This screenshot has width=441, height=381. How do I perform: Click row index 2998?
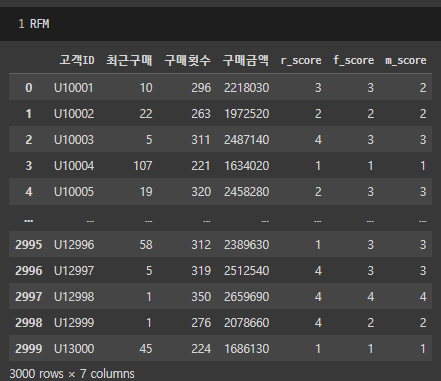pos(29,323)
